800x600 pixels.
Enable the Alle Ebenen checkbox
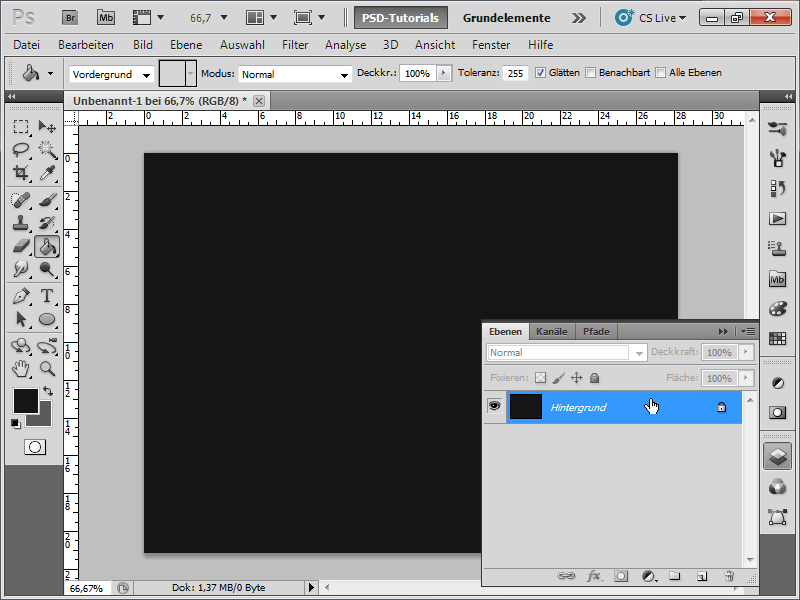tap(660, 73)
